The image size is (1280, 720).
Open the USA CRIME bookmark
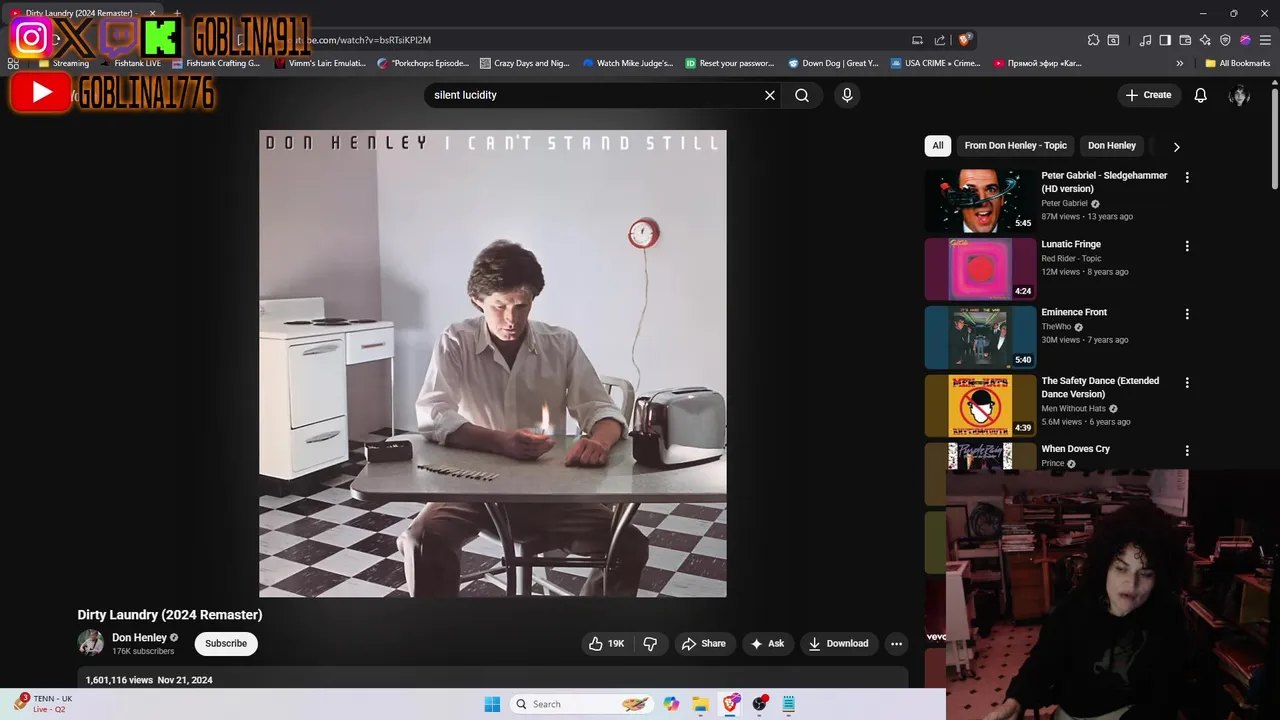[935, 63]
